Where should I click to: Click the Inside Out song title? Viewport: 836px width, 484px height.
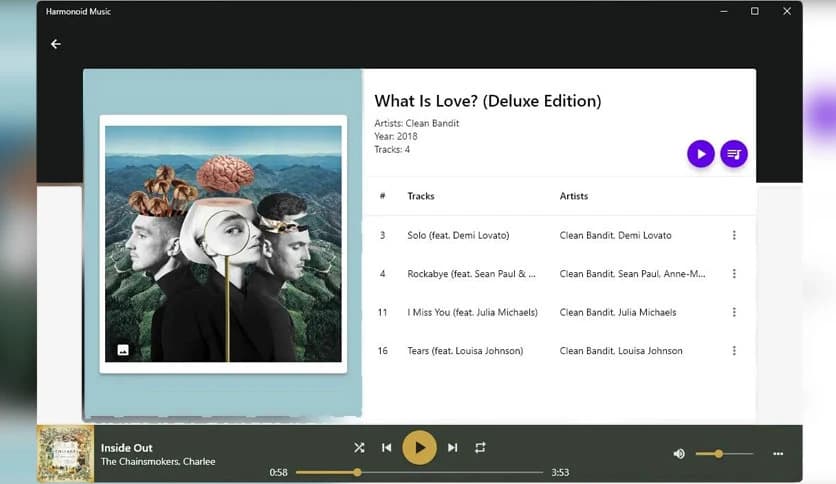(126, 448)
